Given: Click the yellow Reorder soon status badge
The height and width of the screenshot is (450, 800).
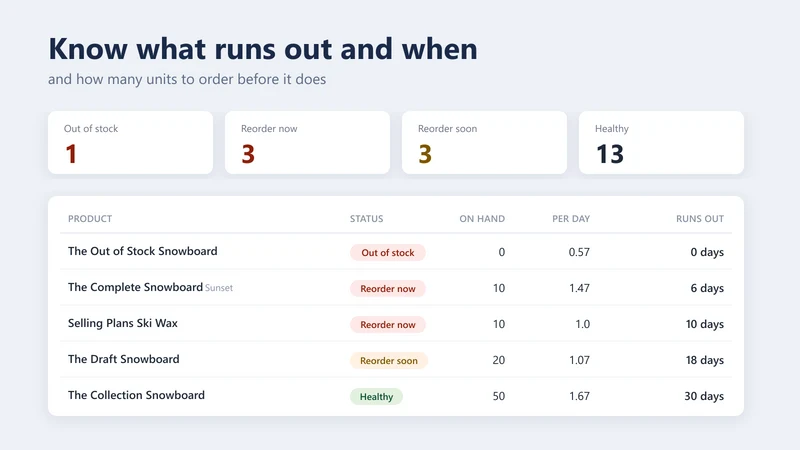Looking at the screenshot, I should [389, 361].
